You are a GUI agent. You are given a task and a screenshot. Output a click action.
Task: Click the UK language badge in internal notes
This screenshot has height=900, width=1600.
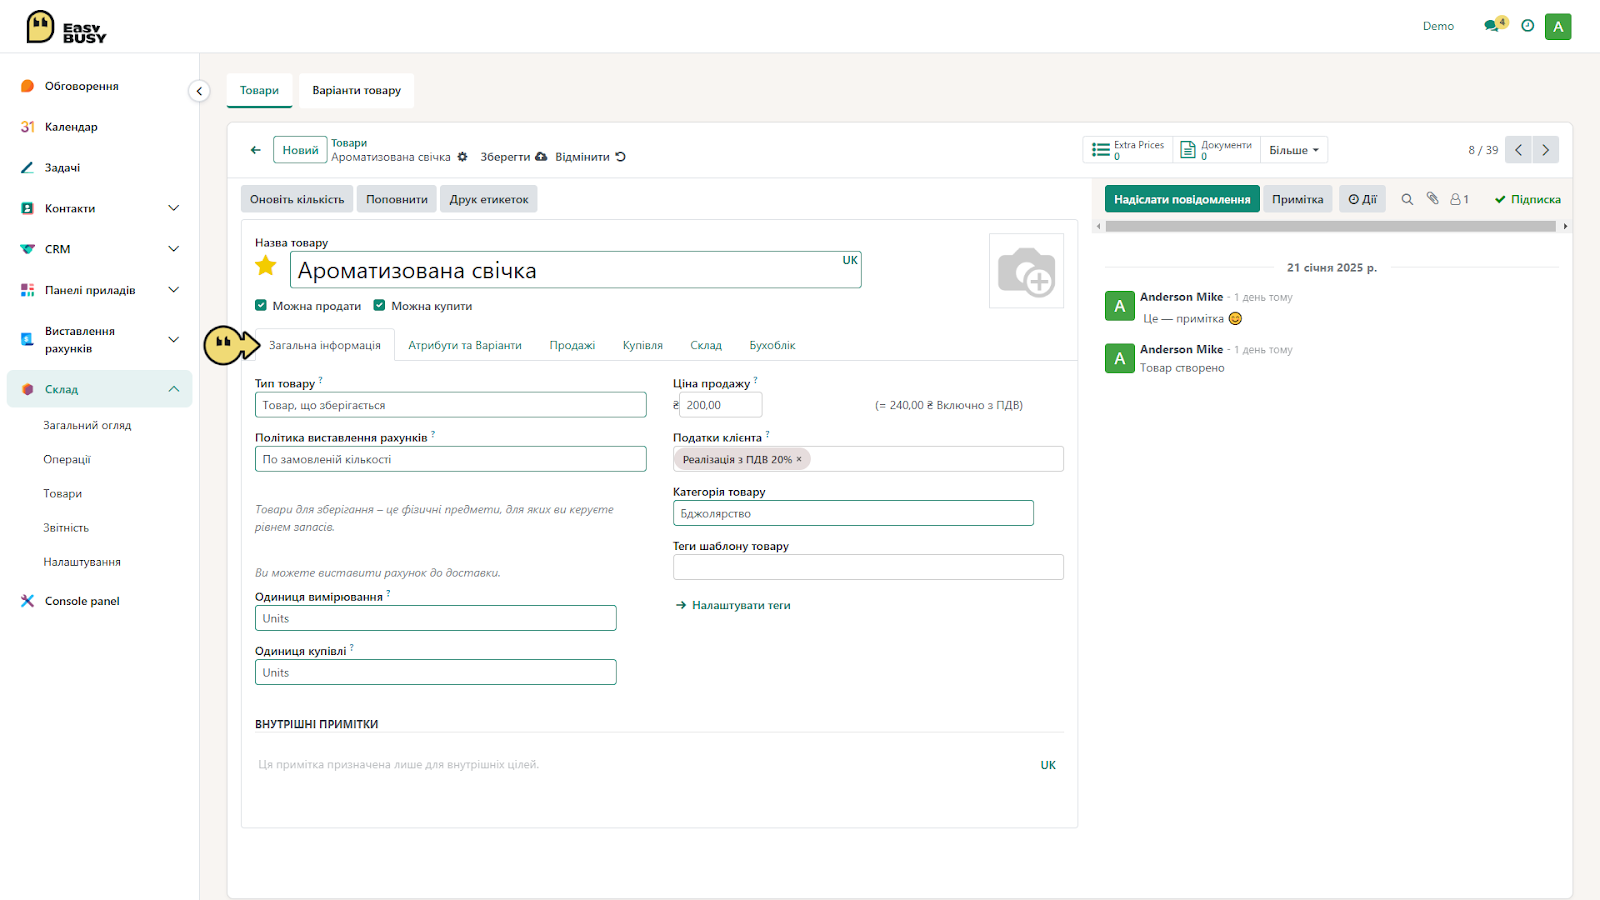point(1048,765)
